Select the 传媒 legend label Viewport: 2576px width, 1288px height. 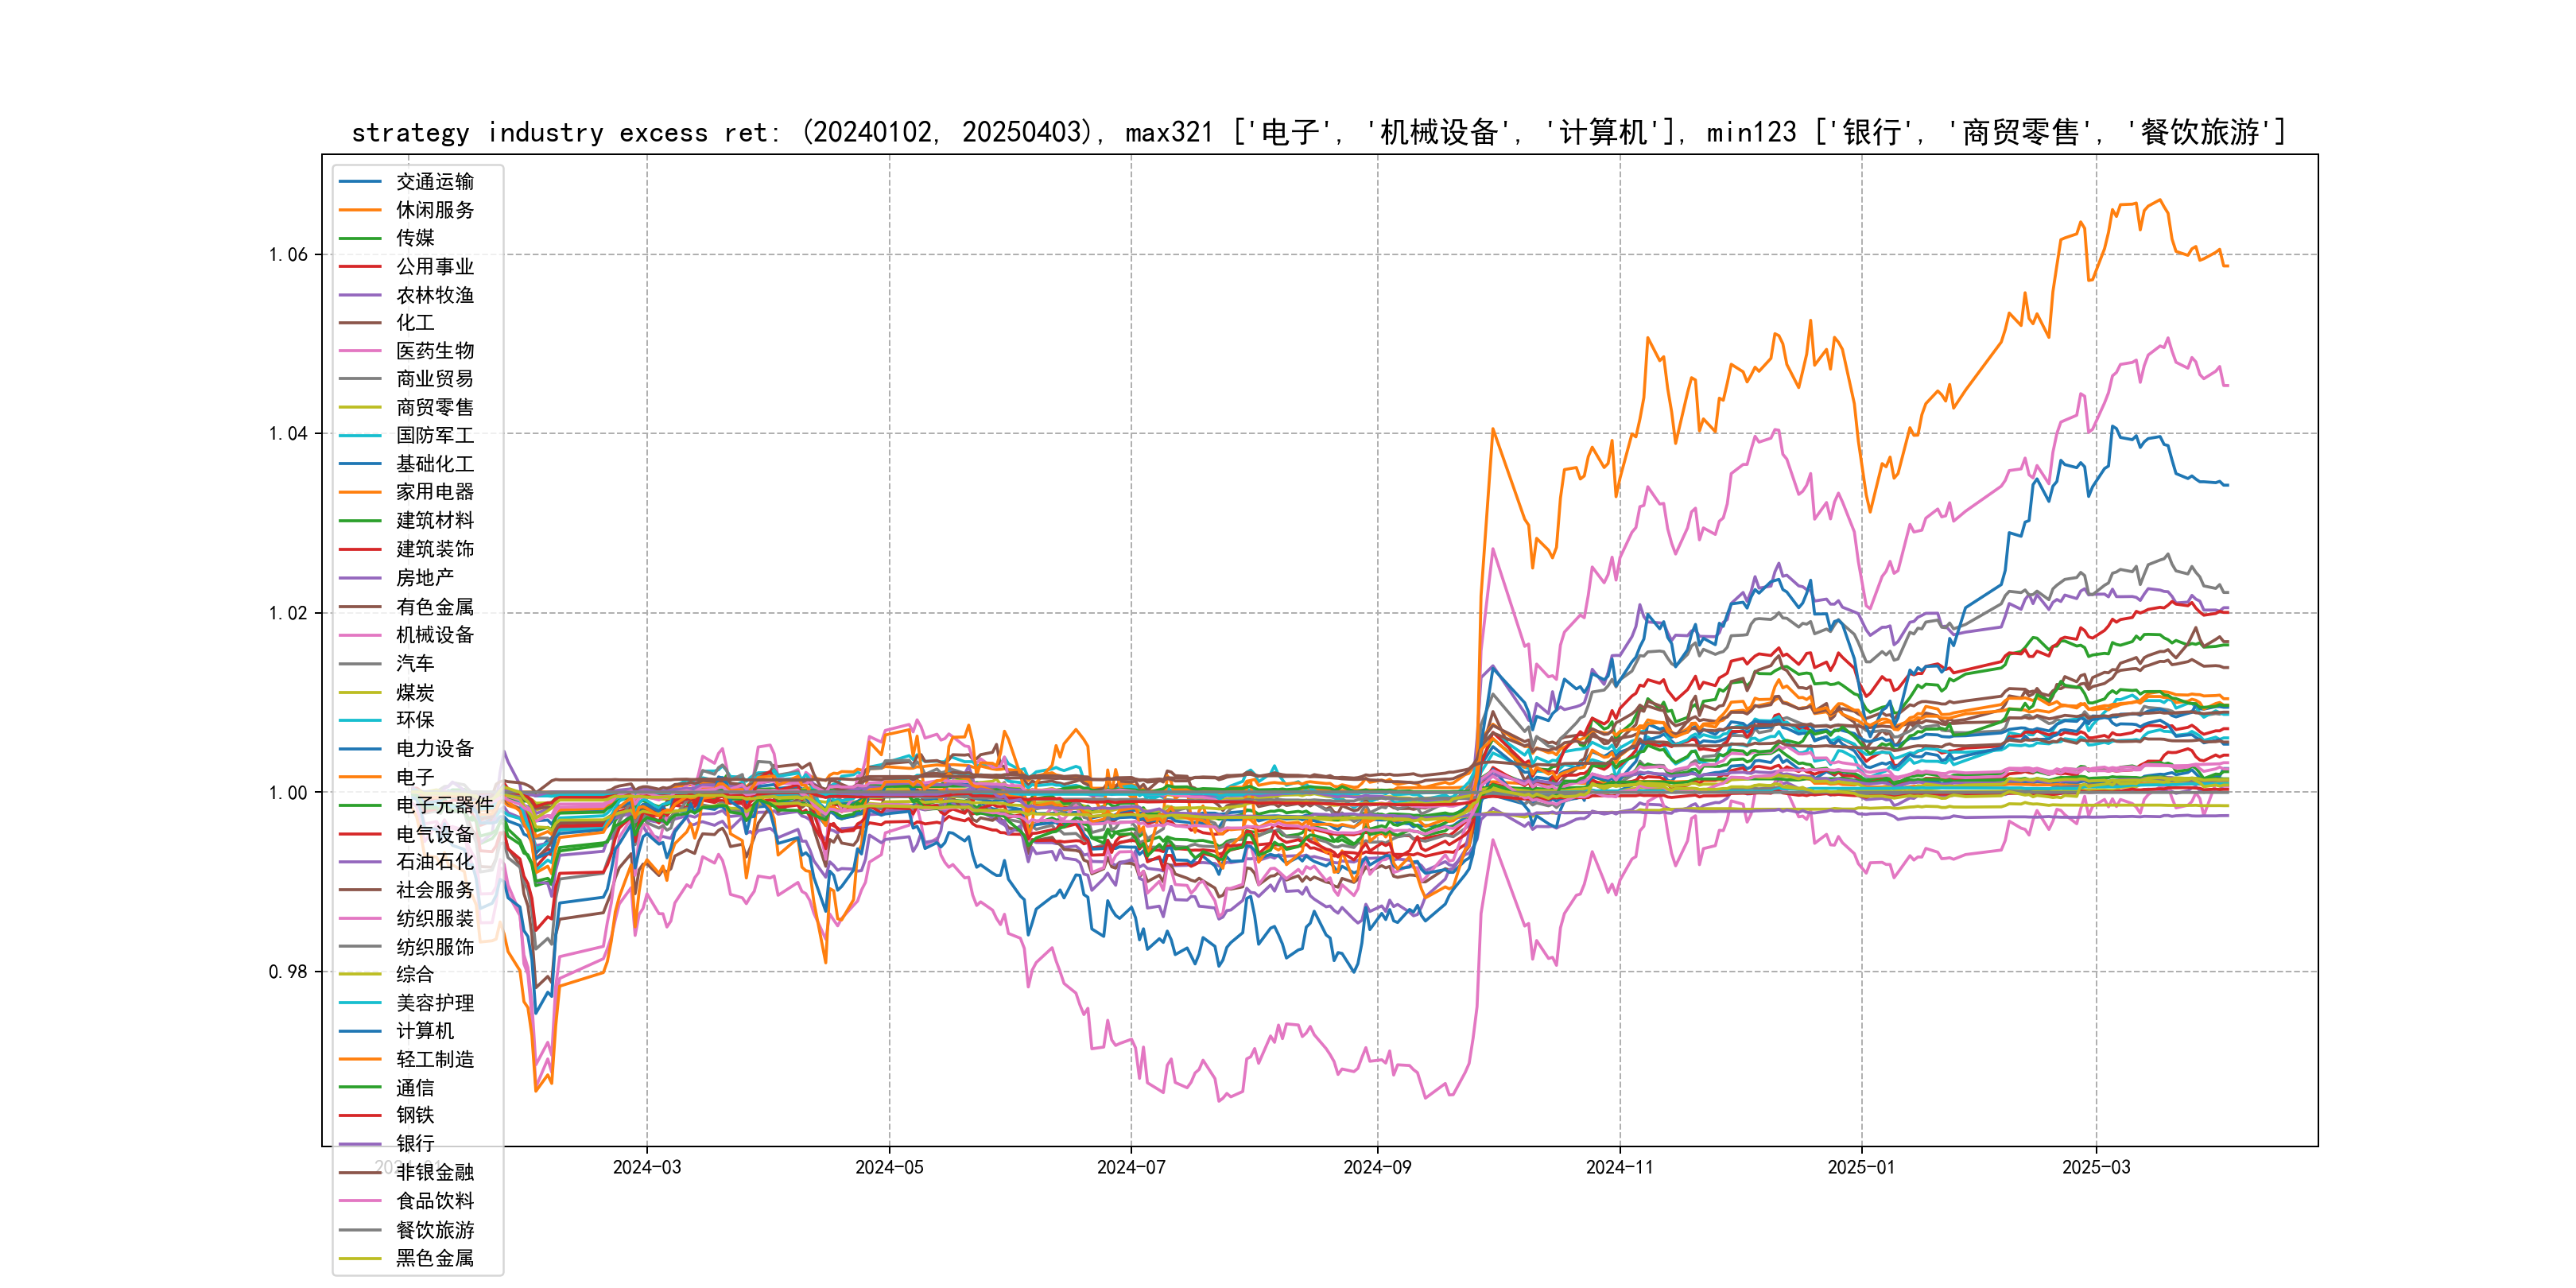(415, 238)
